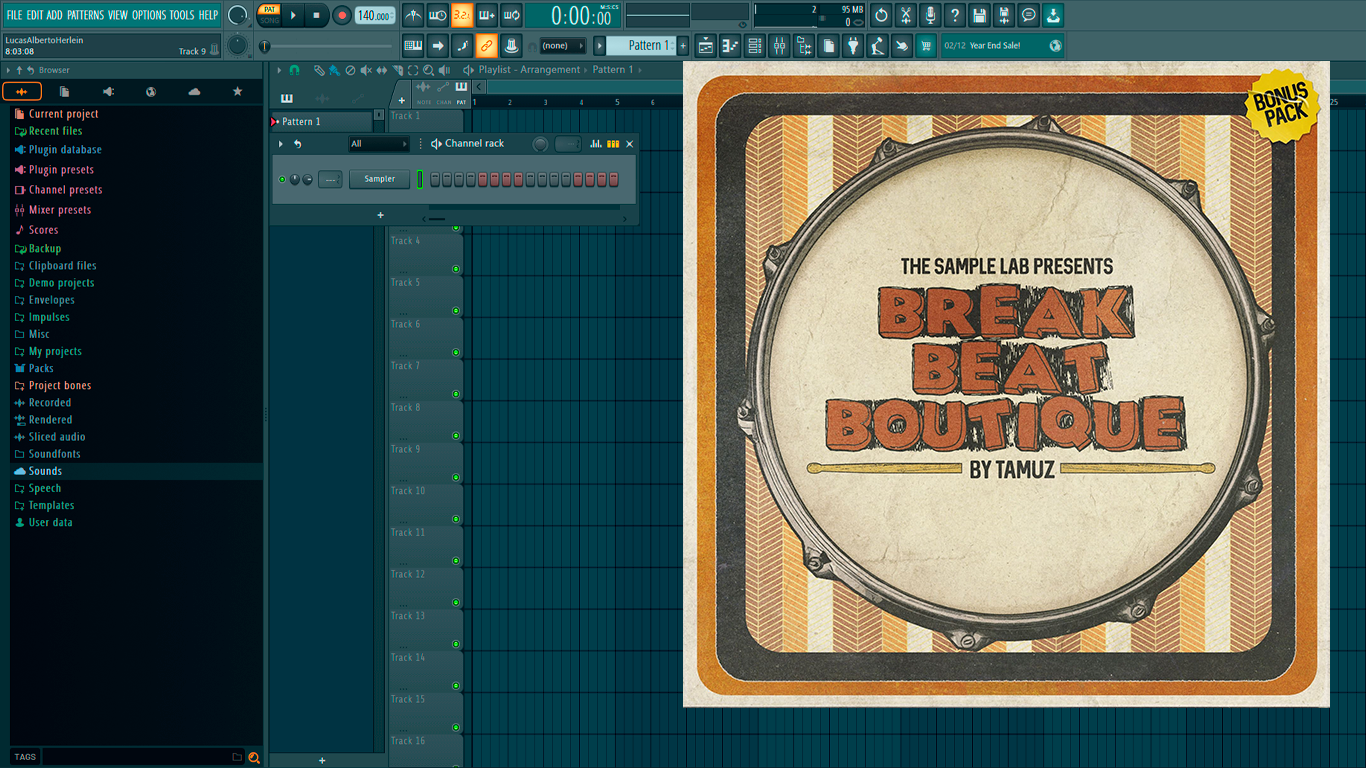
Task: Select the playlist mute tool
Action: pos(365,70)
